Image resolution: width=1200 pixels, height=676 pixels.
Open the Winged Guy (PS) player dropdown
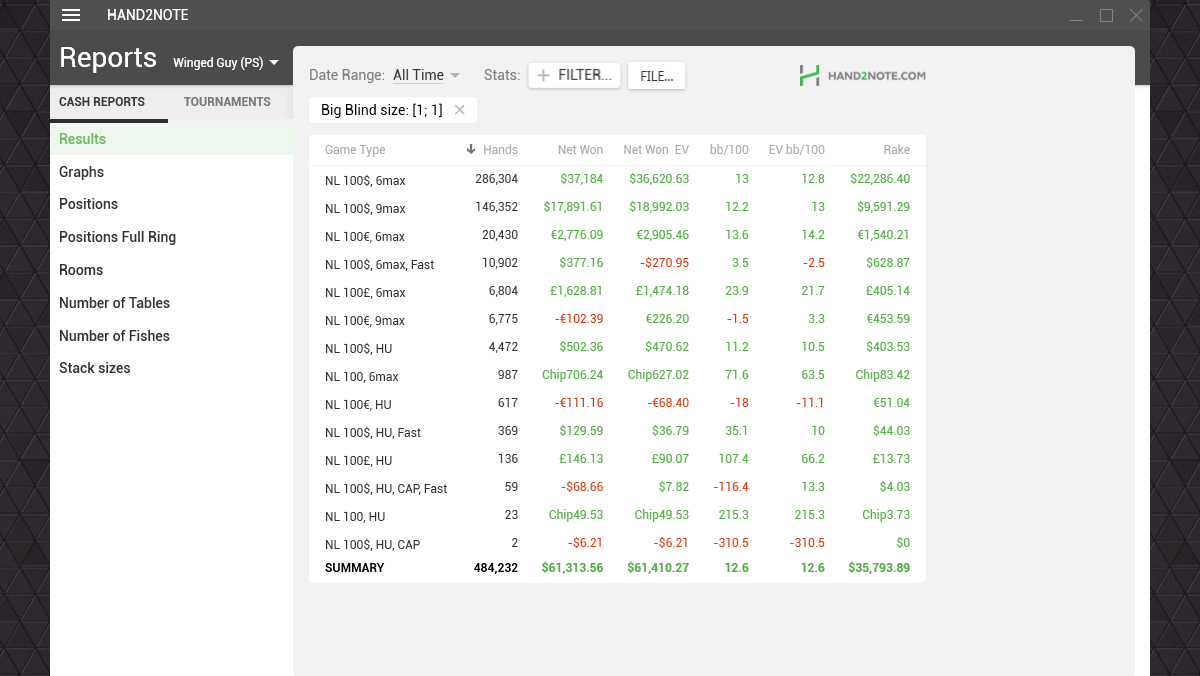[225, 63]
